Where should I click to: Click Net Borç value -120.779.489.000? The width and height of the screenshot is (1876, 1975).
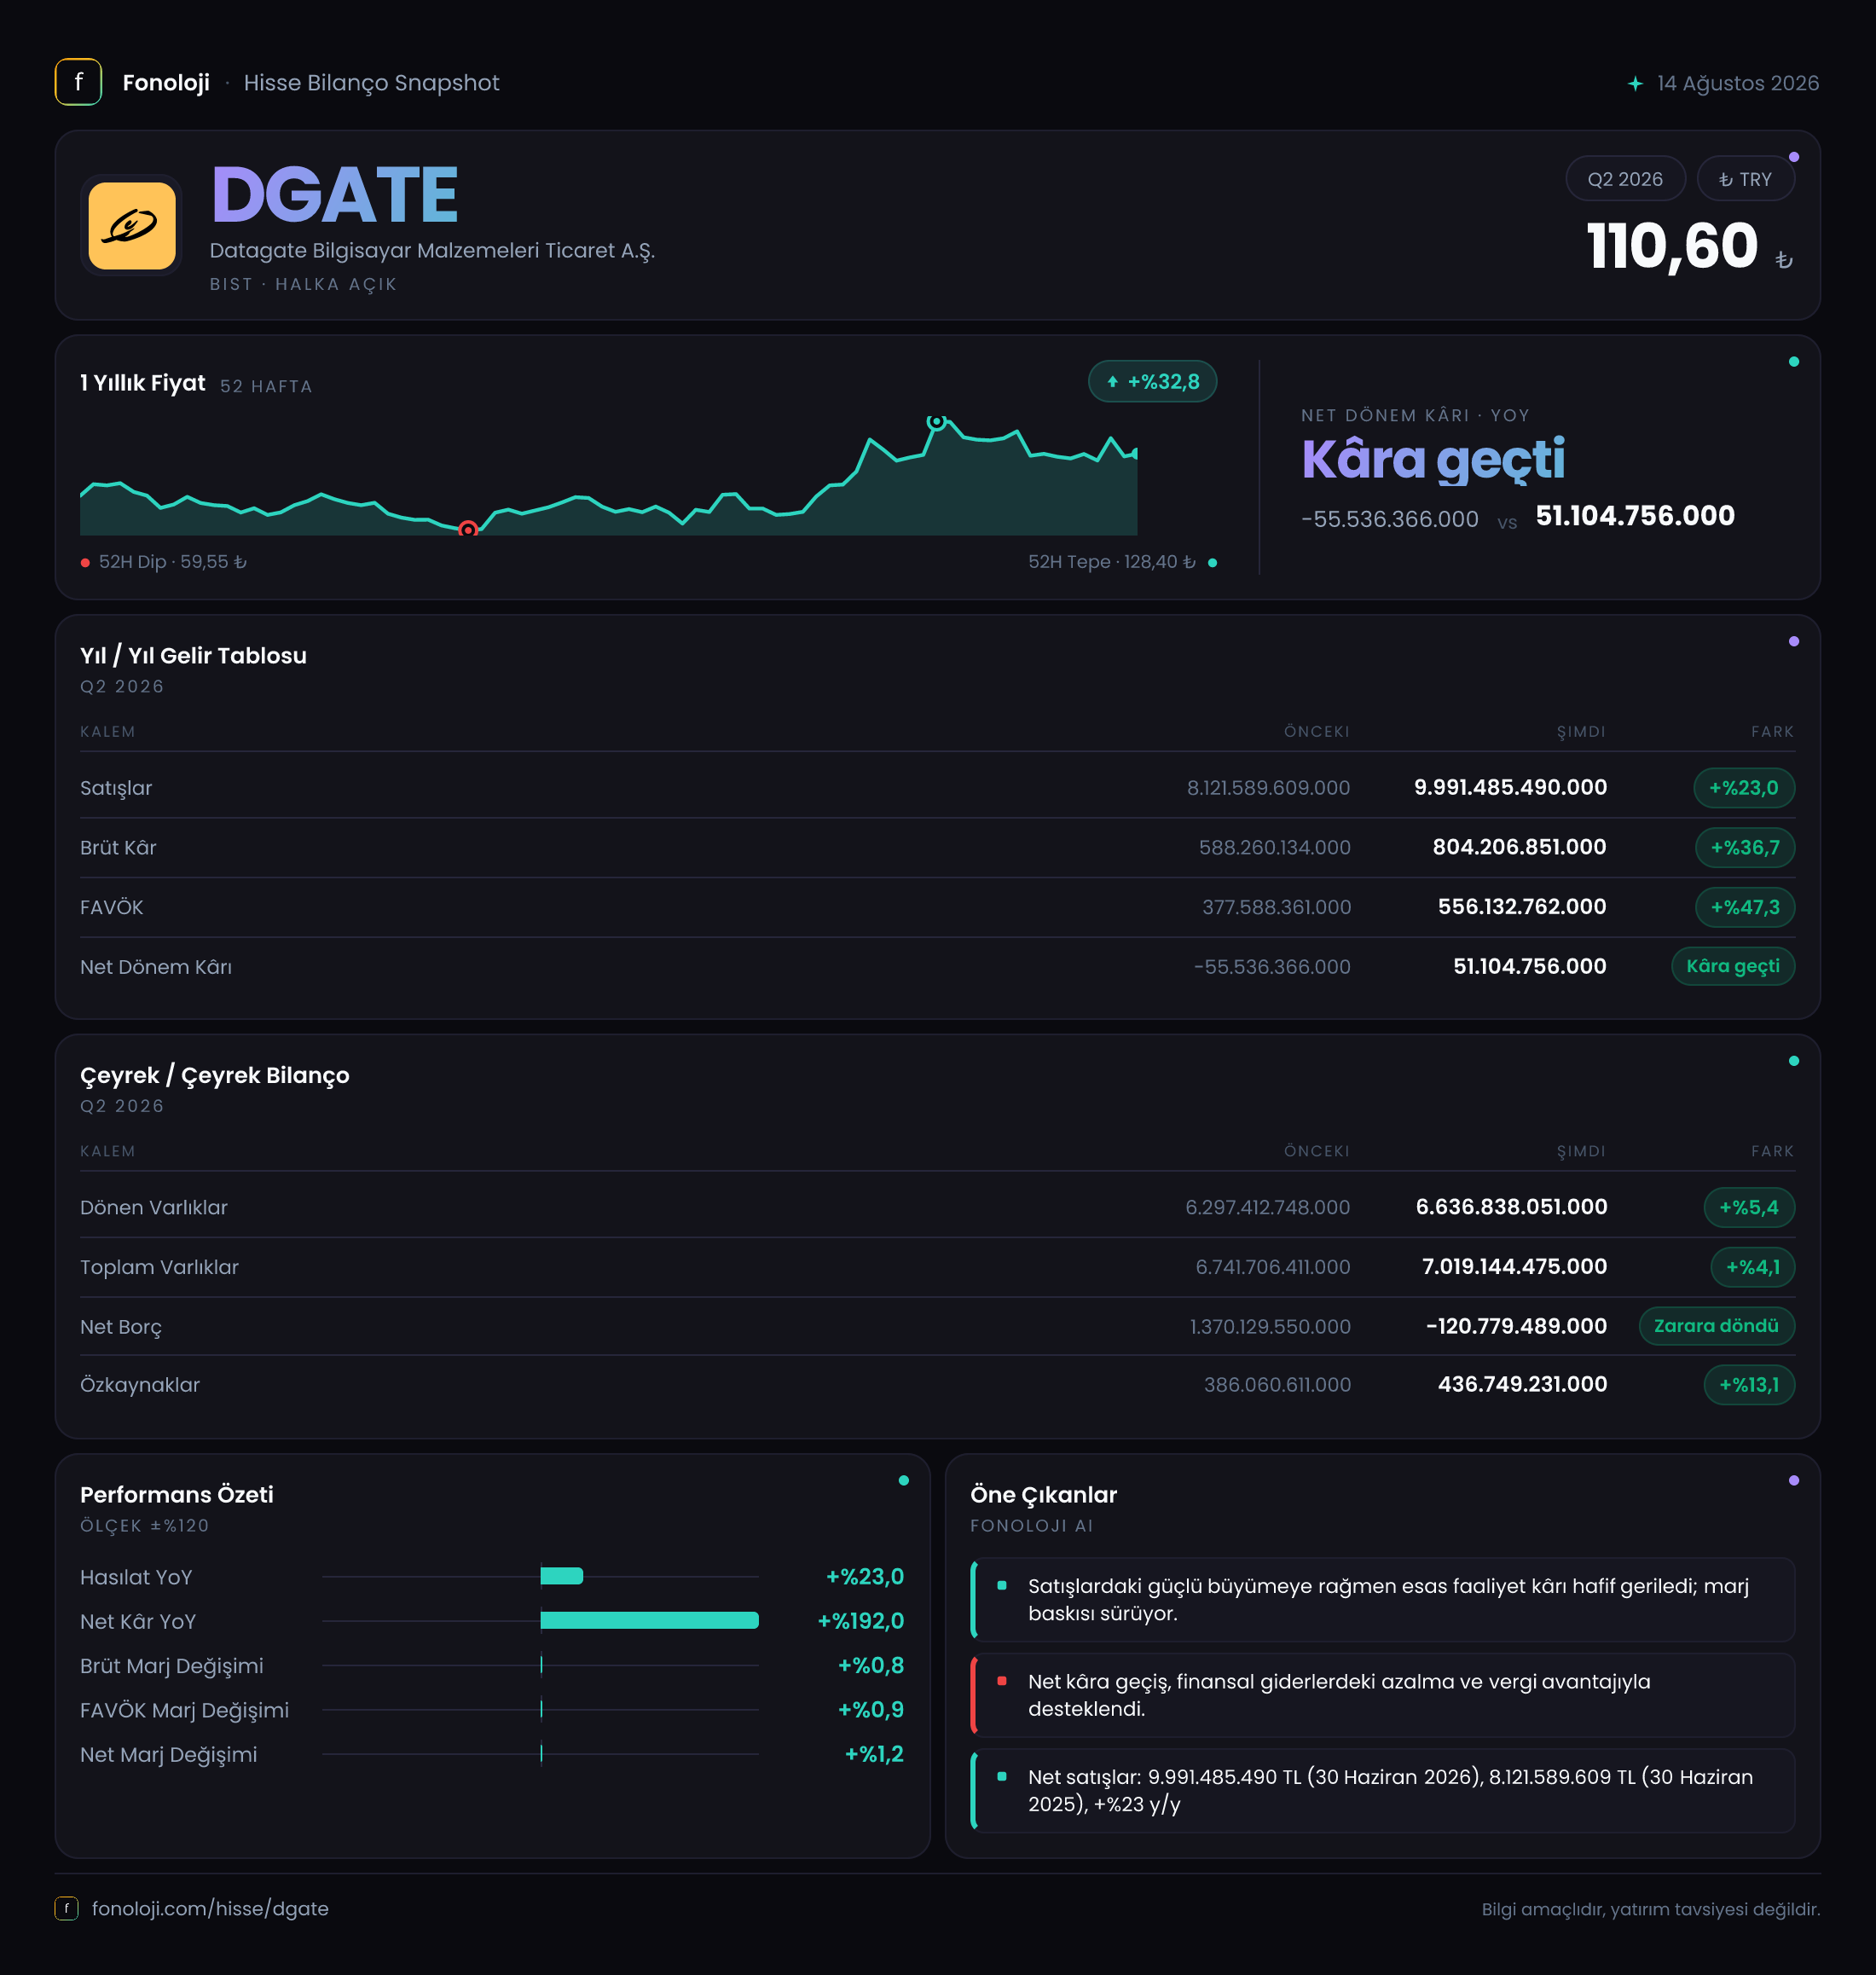1516,1326
